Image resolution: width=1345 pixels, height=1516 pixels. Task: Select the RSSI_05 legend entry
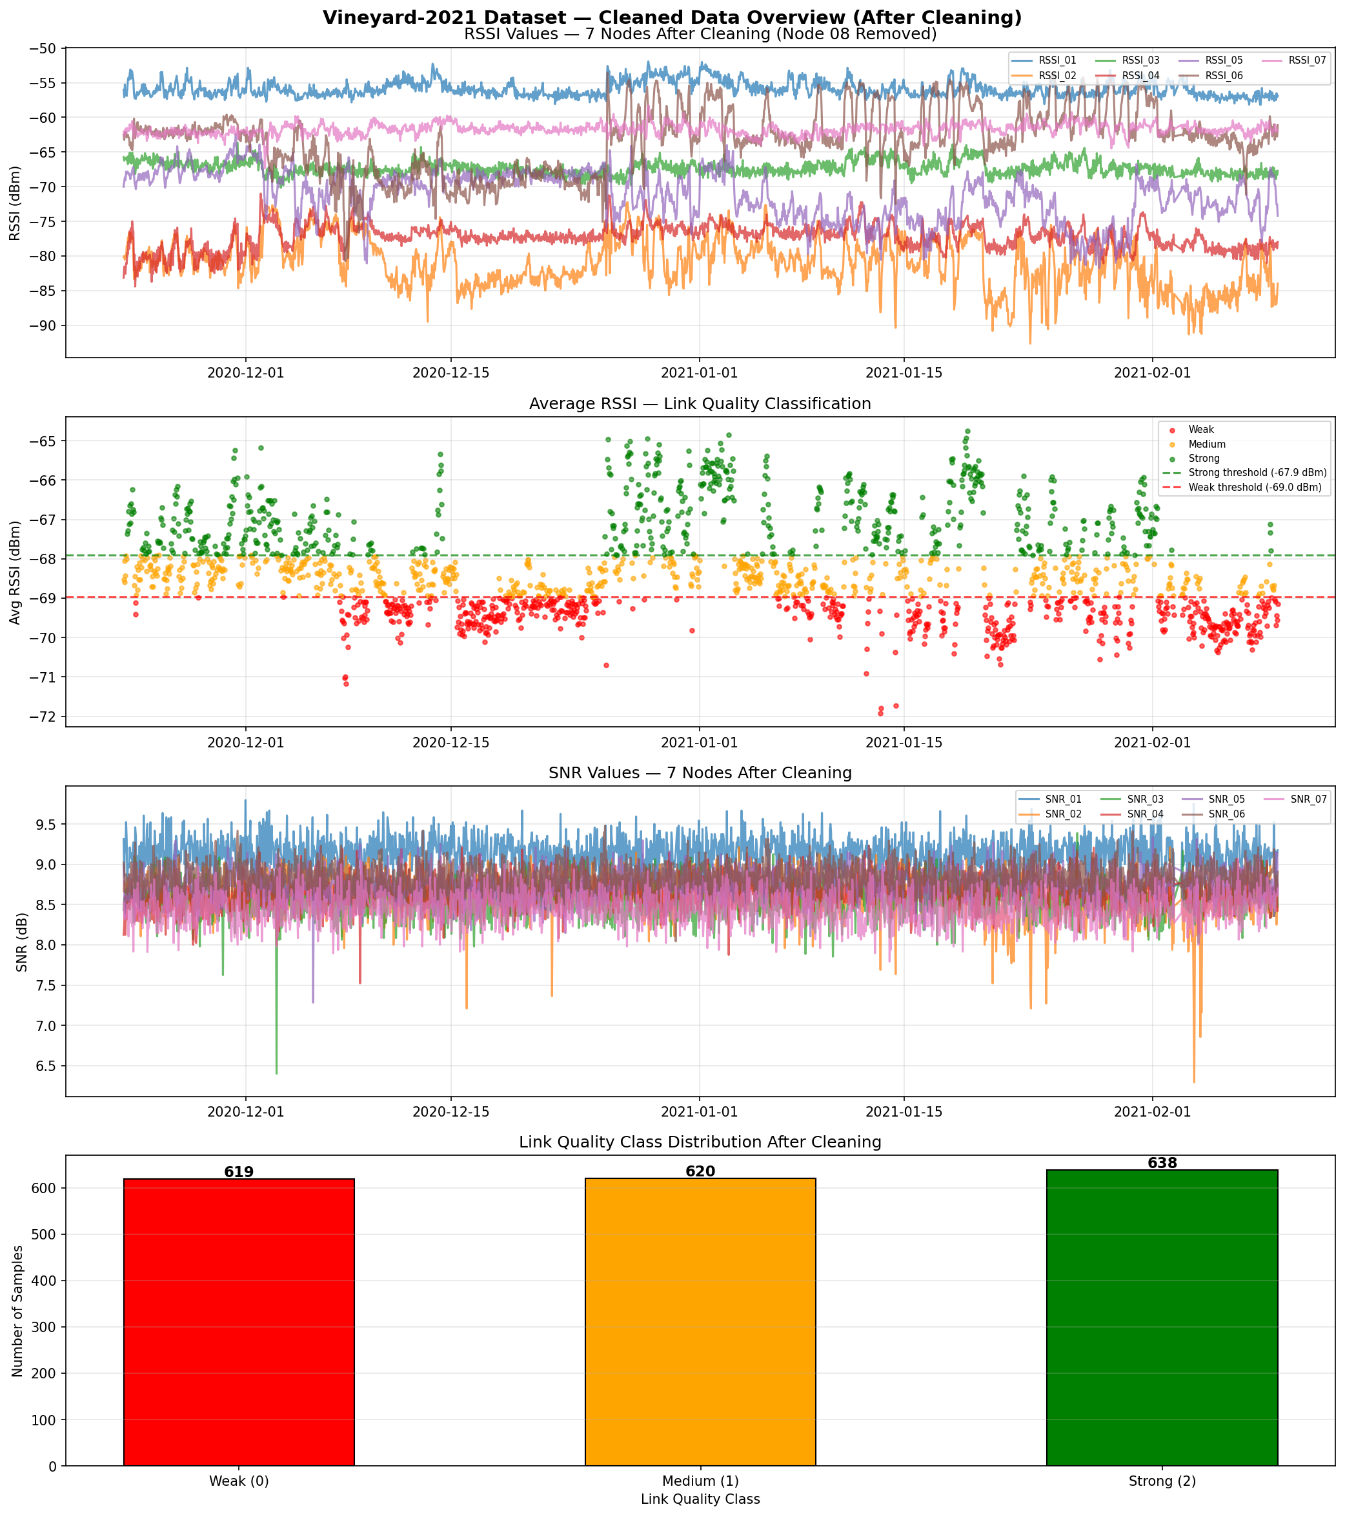pyautogui.click(x=1211, y=61)
